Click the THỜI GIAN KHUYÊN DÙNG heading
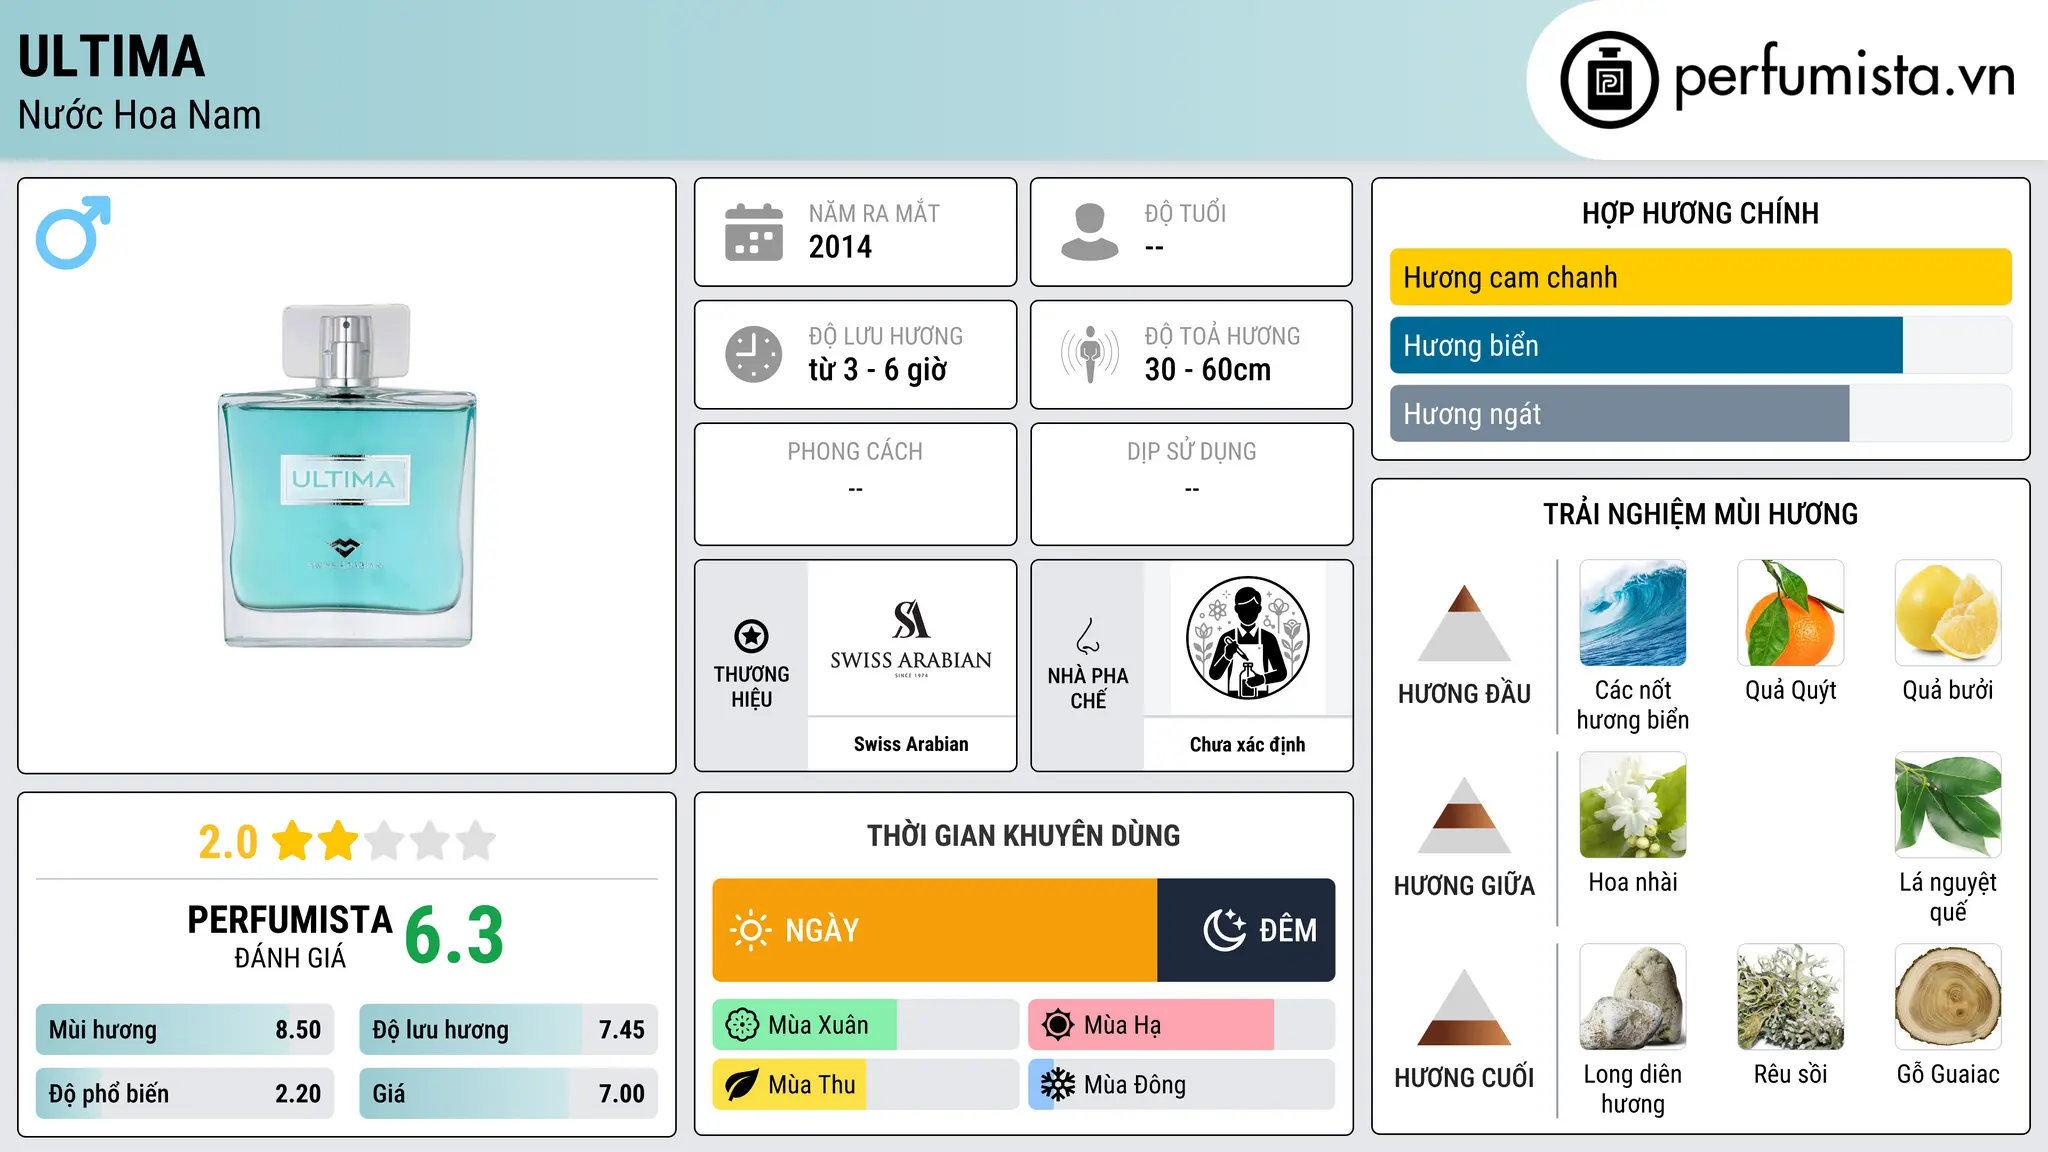This screenshot has width=2048, height=1152. (x=1024, y=836)
